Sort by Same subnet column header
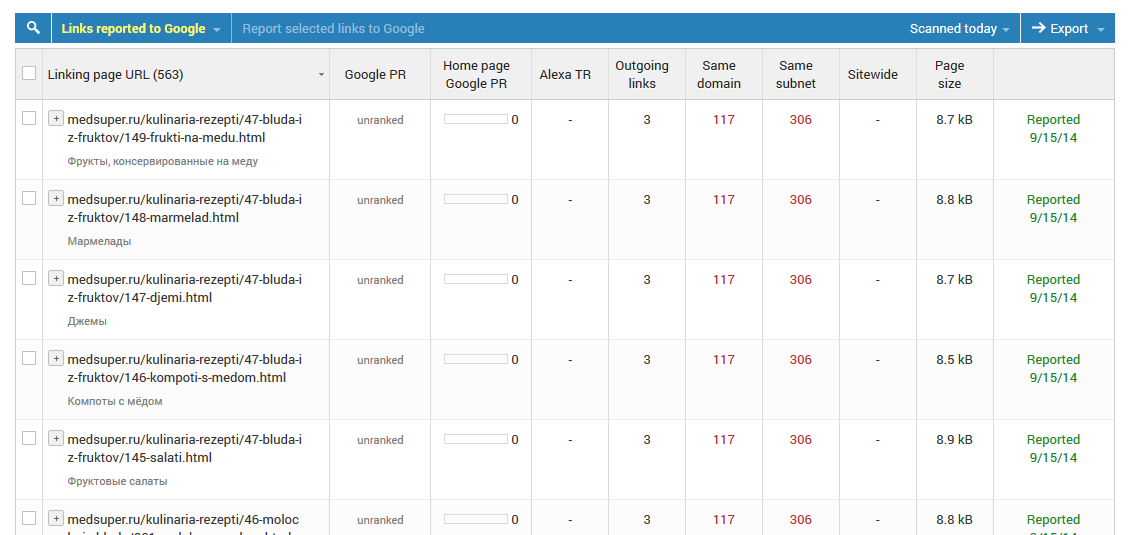Image resolution: width=1133 pixels, height=535 pixels. [x=796, y=74]
